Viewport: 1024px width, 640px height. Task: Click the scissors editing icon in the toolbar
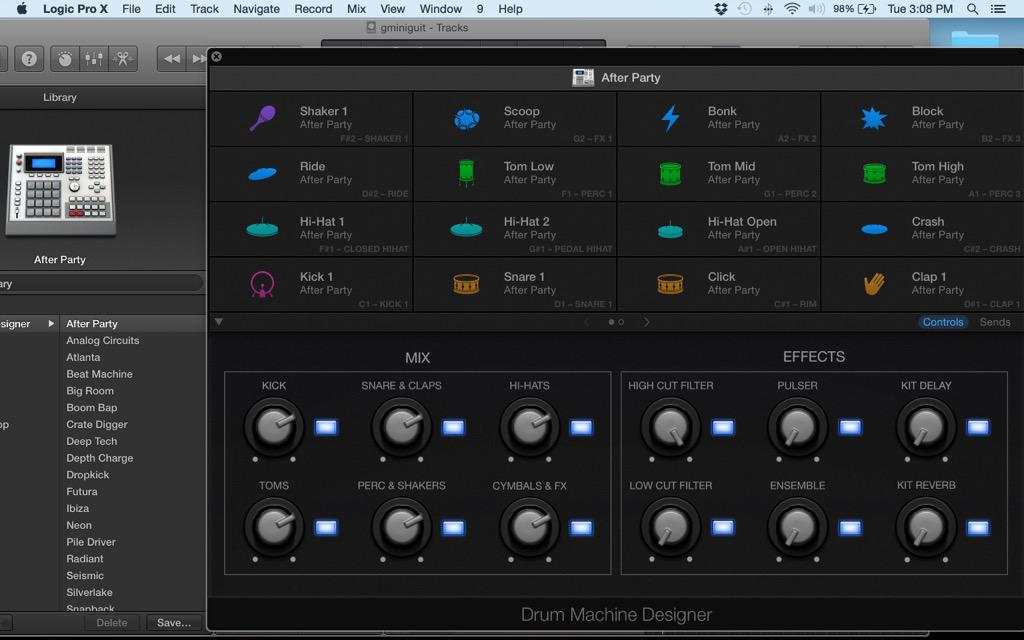(x=124, y=58)
